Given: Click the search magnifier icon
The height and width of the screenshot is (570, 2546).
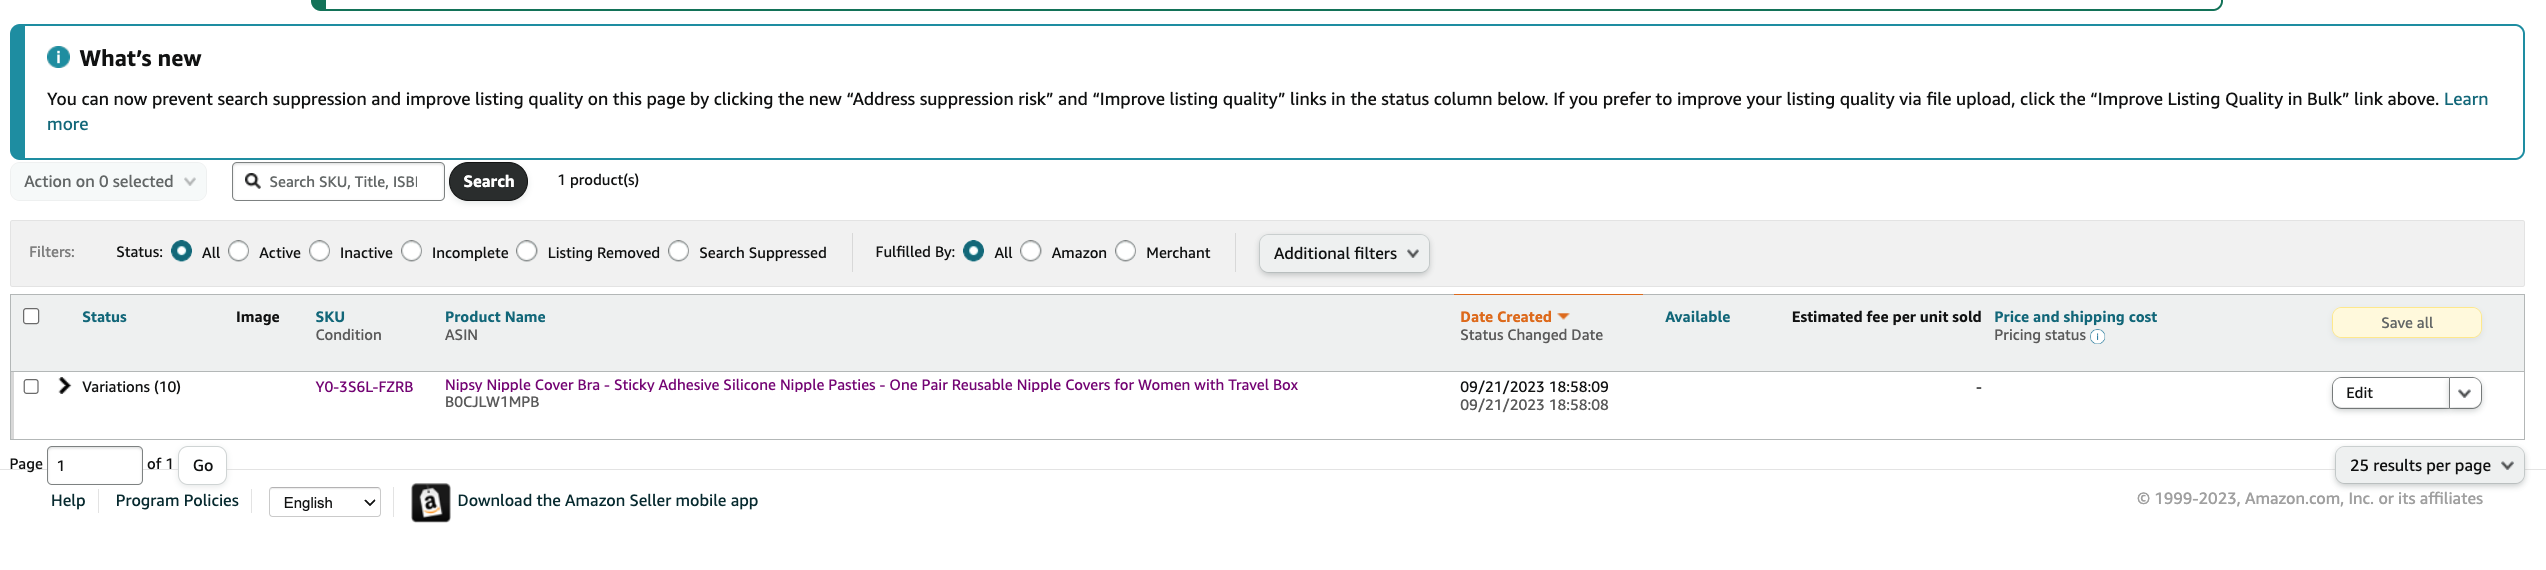Looking at the screenshot, I should click(x=253, y=181).
